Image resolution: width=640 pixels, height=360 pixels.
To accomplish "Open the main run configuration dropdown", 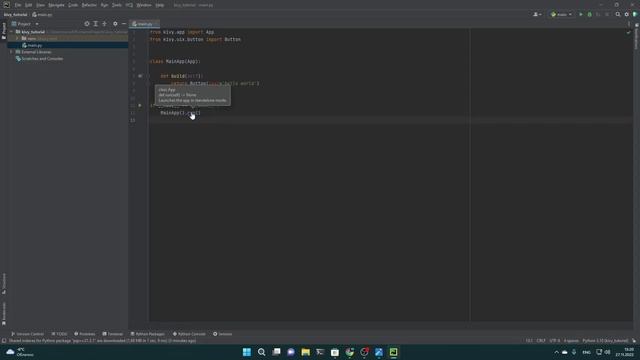I will coord(561,15).
